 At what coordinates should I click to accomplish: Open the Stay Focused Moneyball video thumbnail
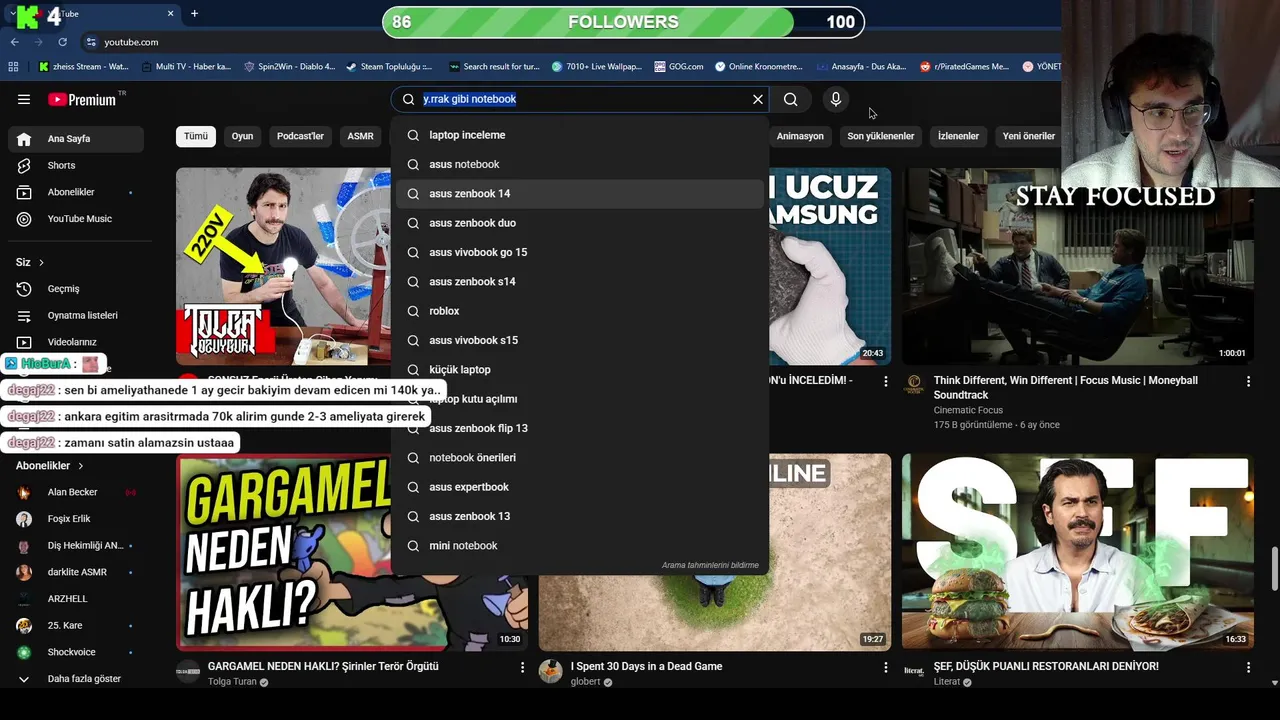point(1078,265)
